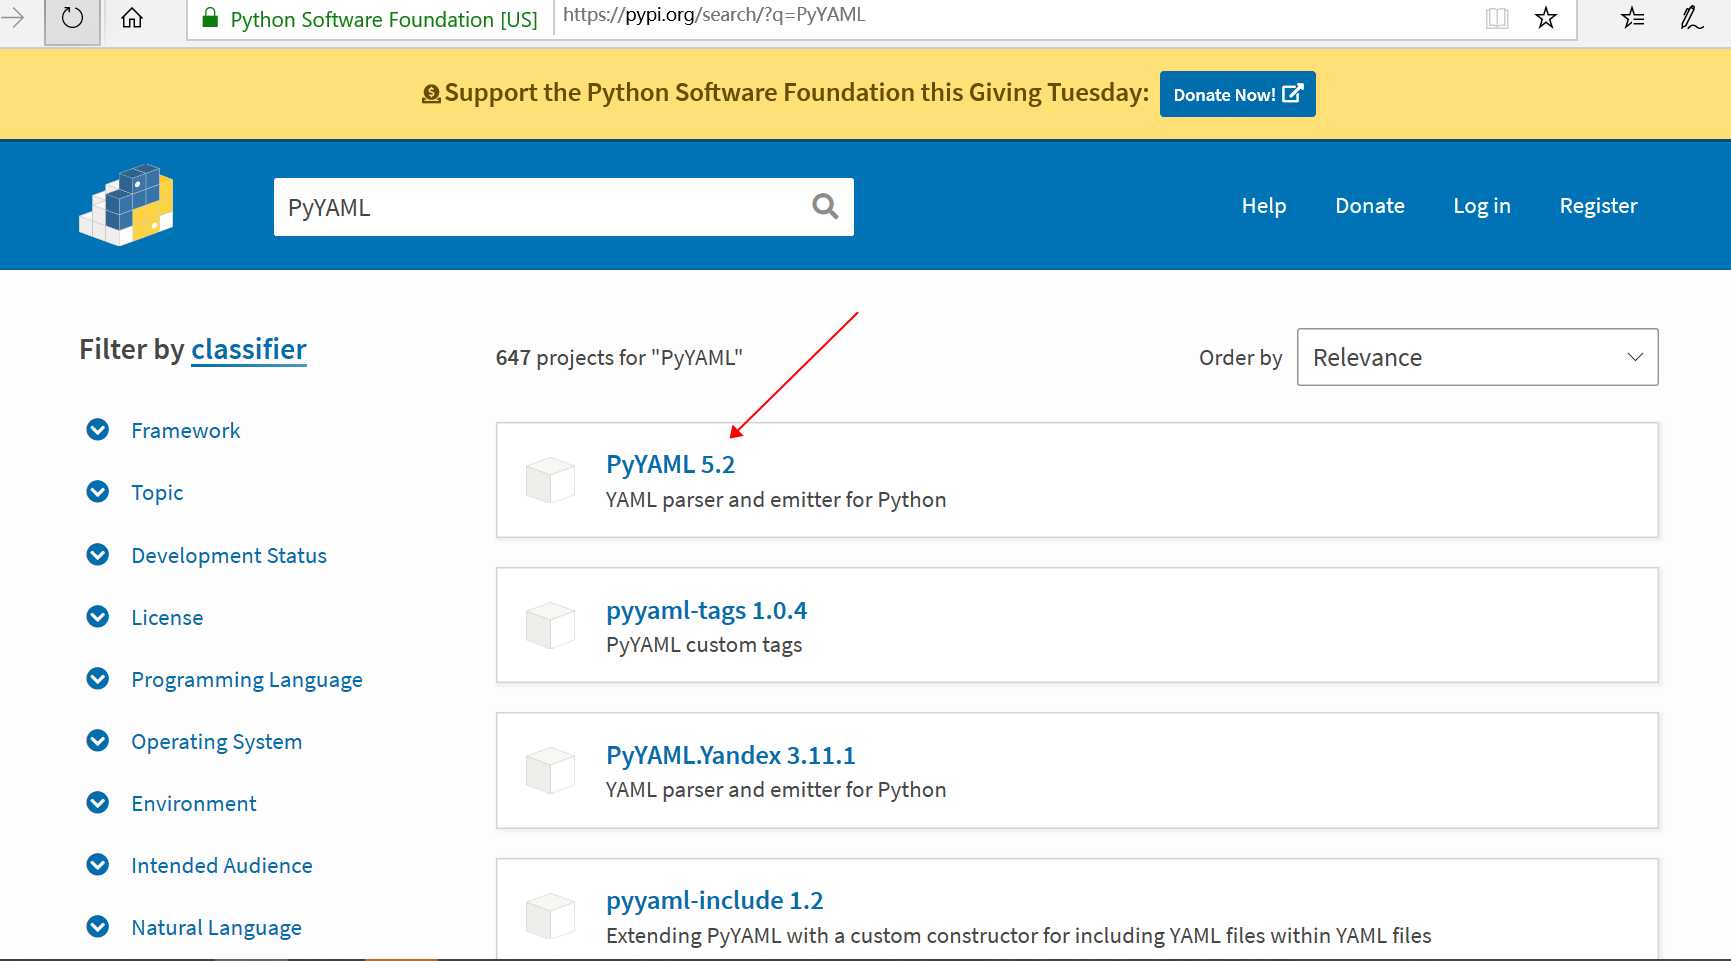
Task: Click the PyPI logo
Action: [x=127, y=205]
